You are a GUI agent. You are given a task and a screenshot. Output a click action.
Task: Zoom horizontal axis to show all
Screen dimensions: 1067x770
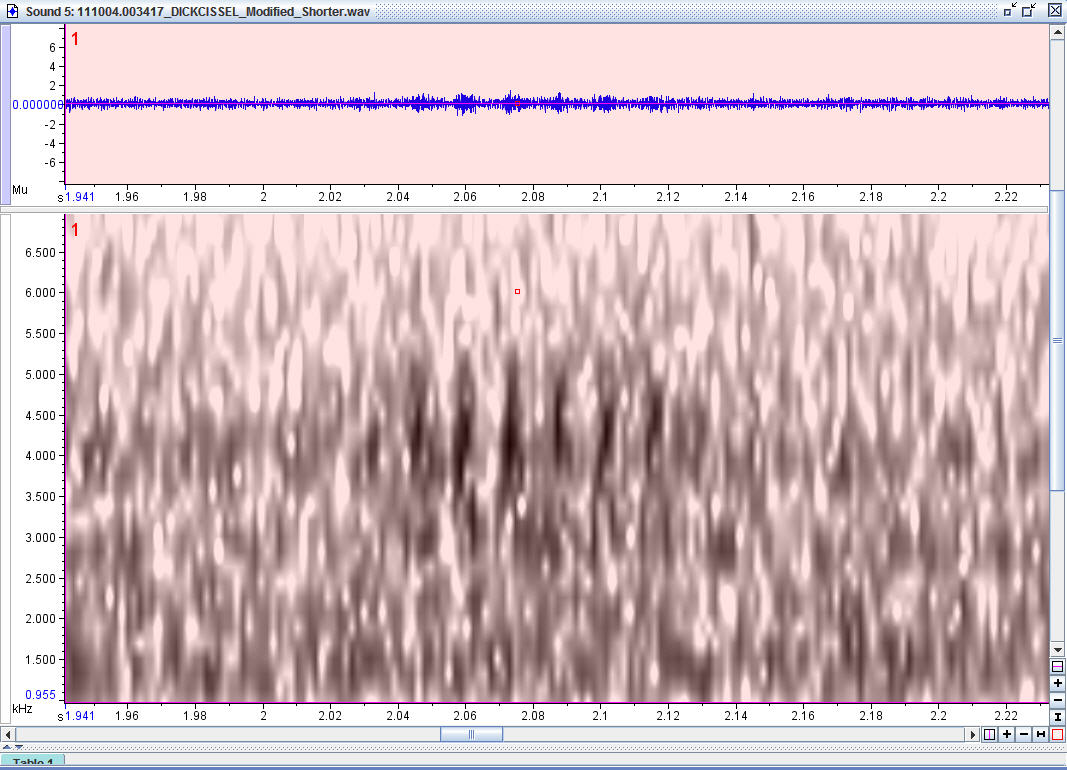(1041, 734)
